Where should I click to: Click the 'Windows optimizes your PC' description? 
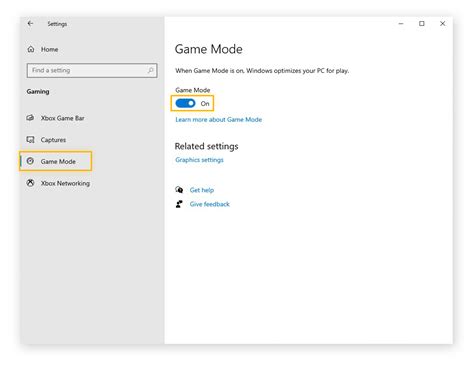tap(262, 71)
